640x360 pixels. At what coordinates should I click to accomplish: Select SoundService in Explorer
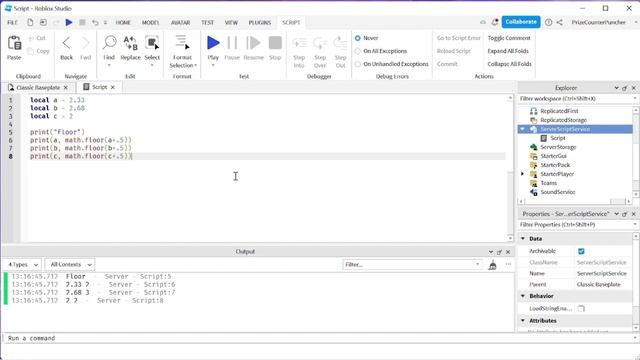tap(558, 192)
